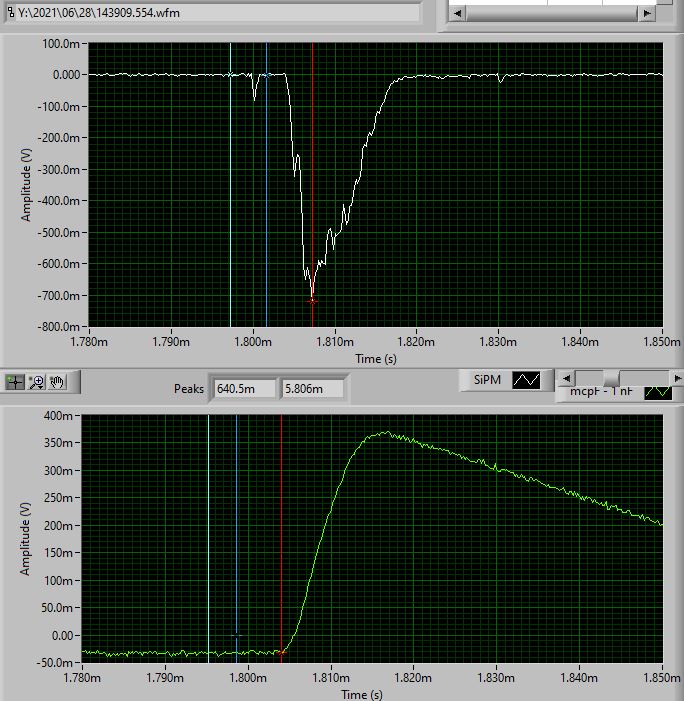Click the red peak marker at waveform minimum
This screenshot has height=701, width=684.
click(x=312, y=301)
